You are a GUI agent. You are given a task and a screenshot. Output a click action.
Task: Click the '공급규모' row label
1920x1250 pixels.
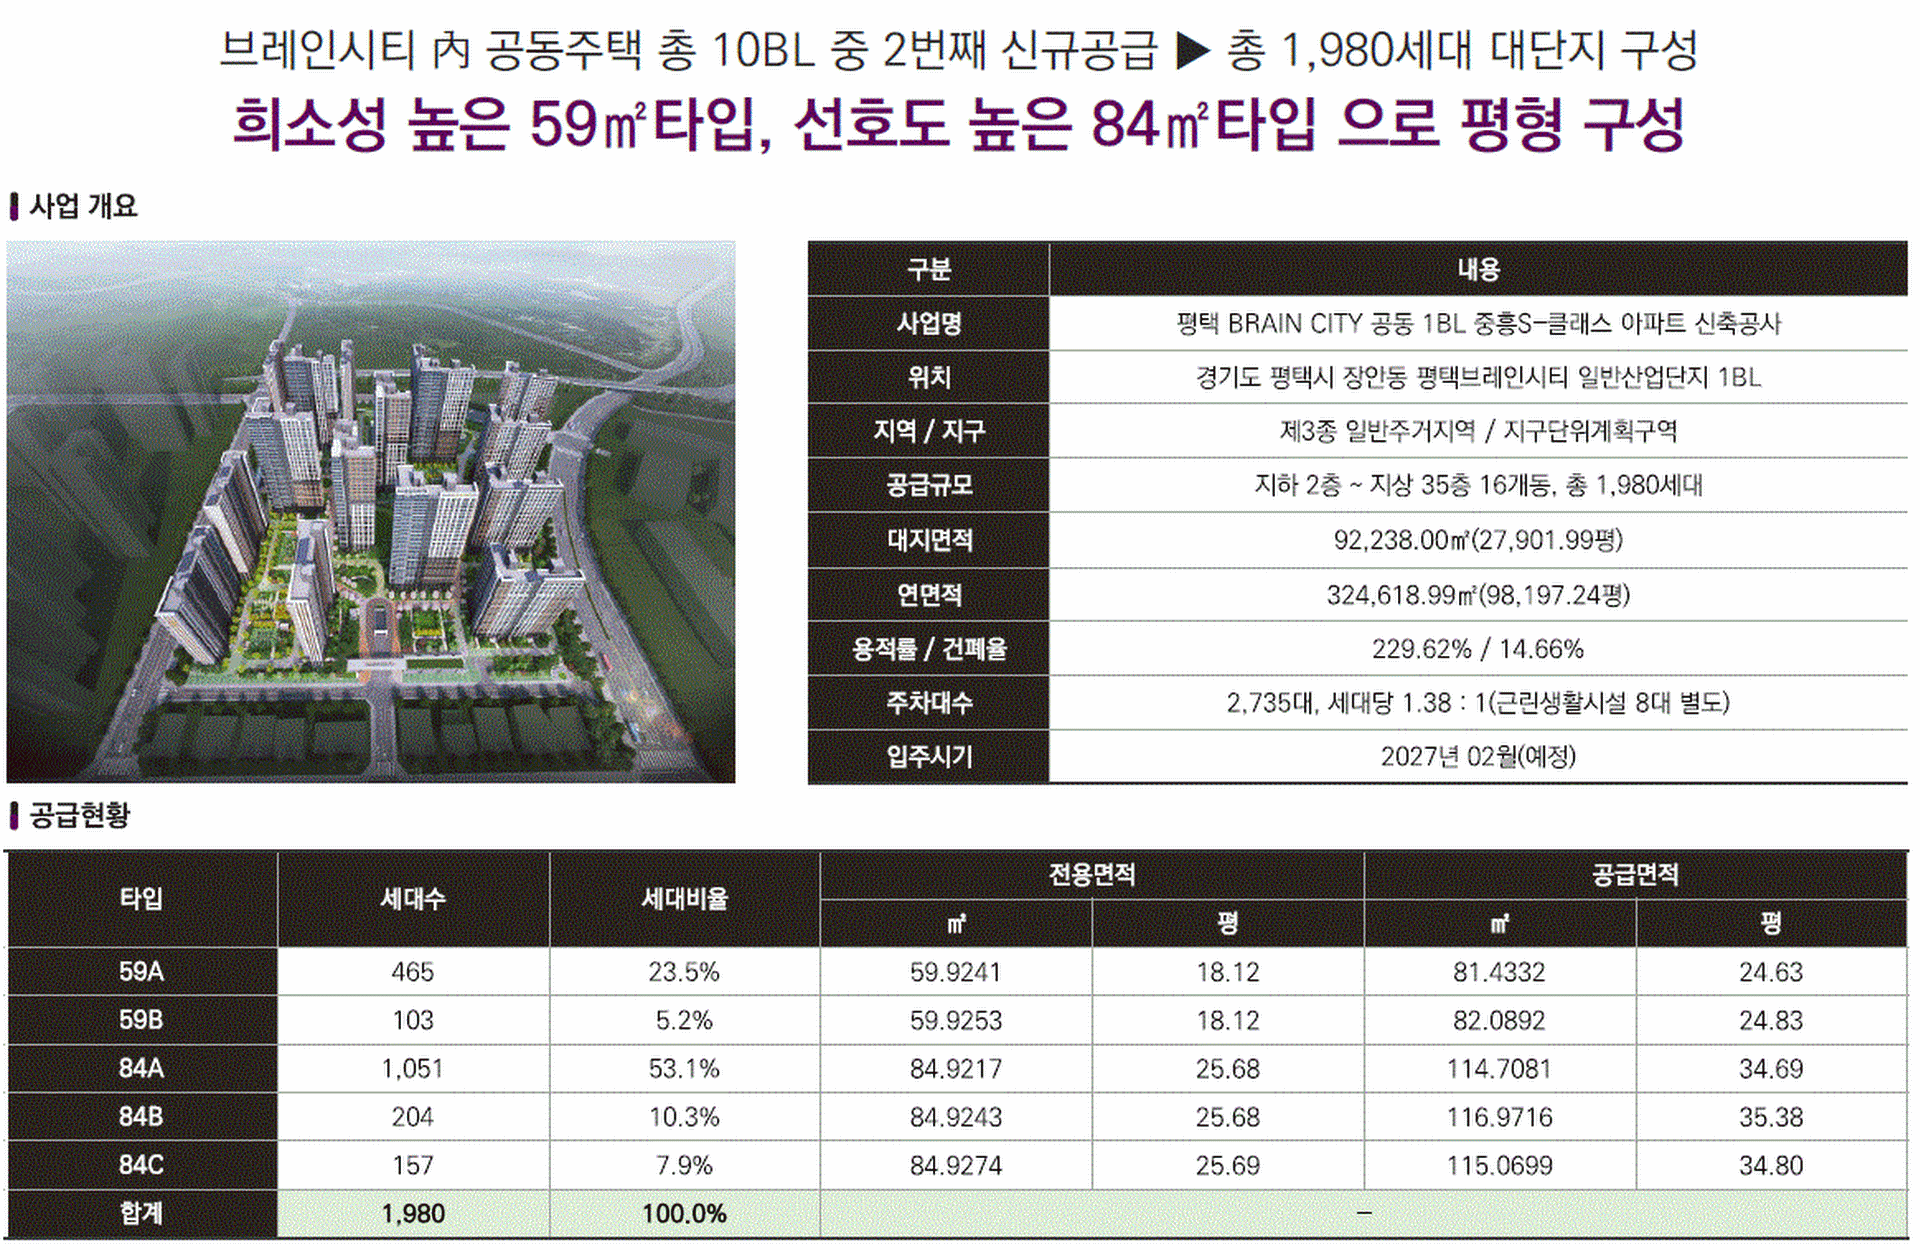pos(928,485)
